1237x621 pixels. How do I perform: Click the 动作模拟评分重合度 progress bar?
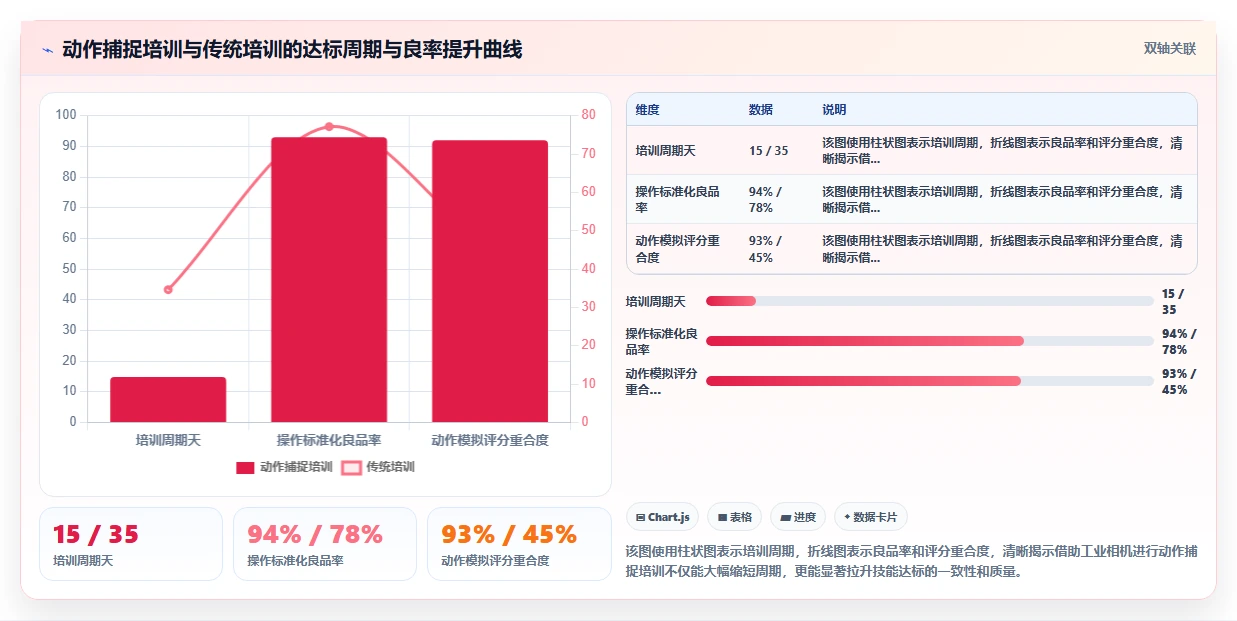click(929, 381)
